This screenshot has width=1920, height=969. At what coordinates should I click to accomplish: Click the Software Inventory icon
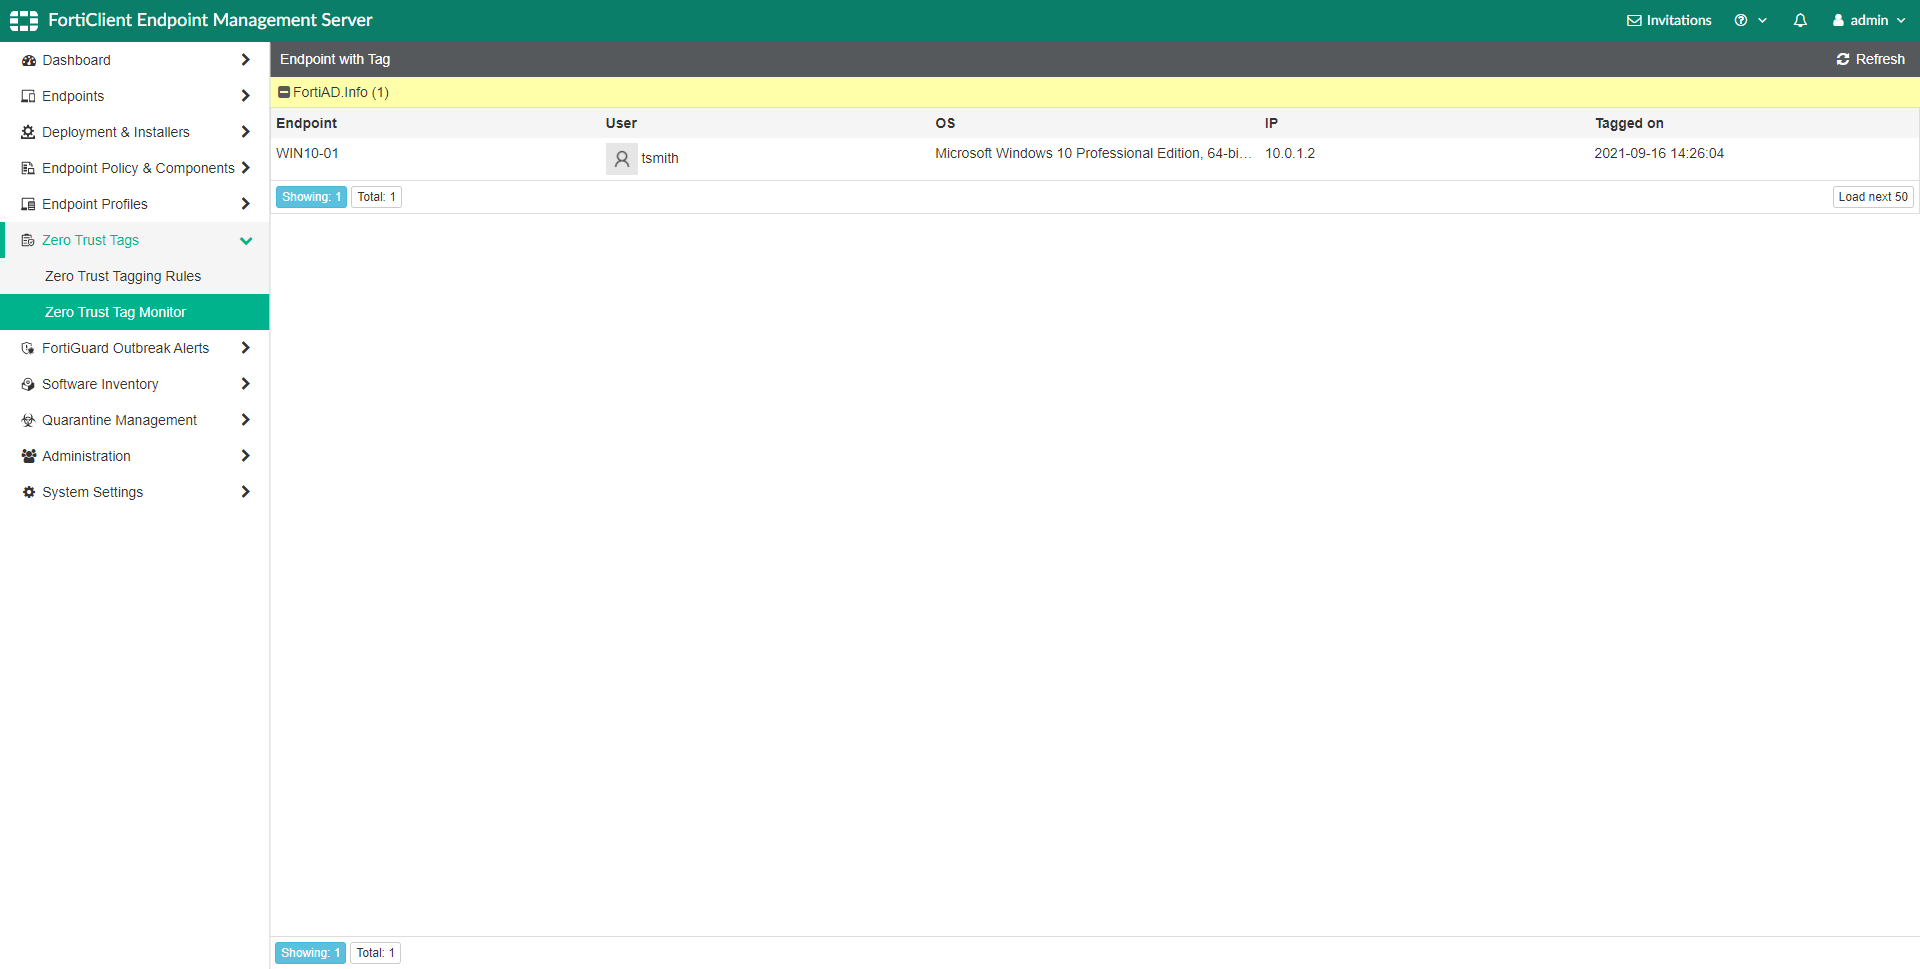pyautogui.click(x=28, y=384)
